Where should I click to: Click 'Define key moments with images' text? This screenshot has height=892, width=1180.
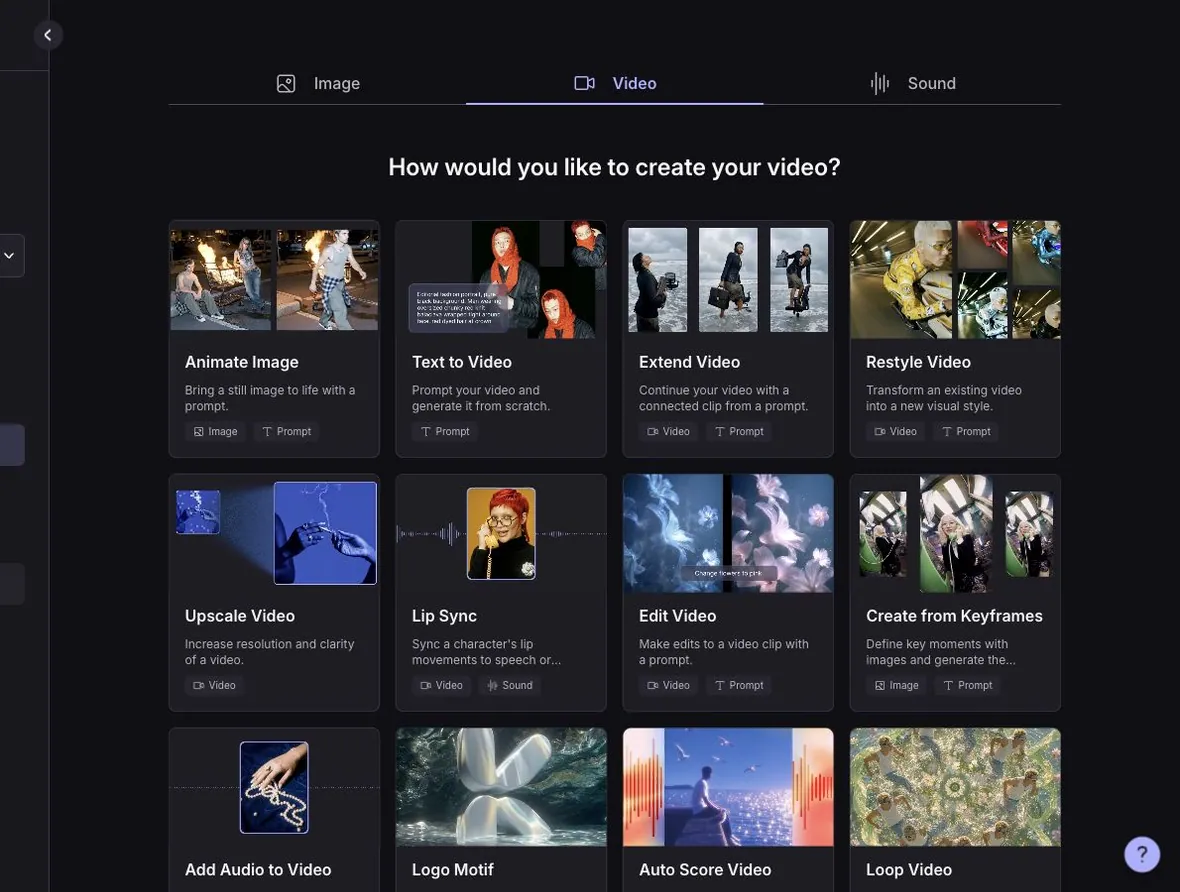(941, 651)
